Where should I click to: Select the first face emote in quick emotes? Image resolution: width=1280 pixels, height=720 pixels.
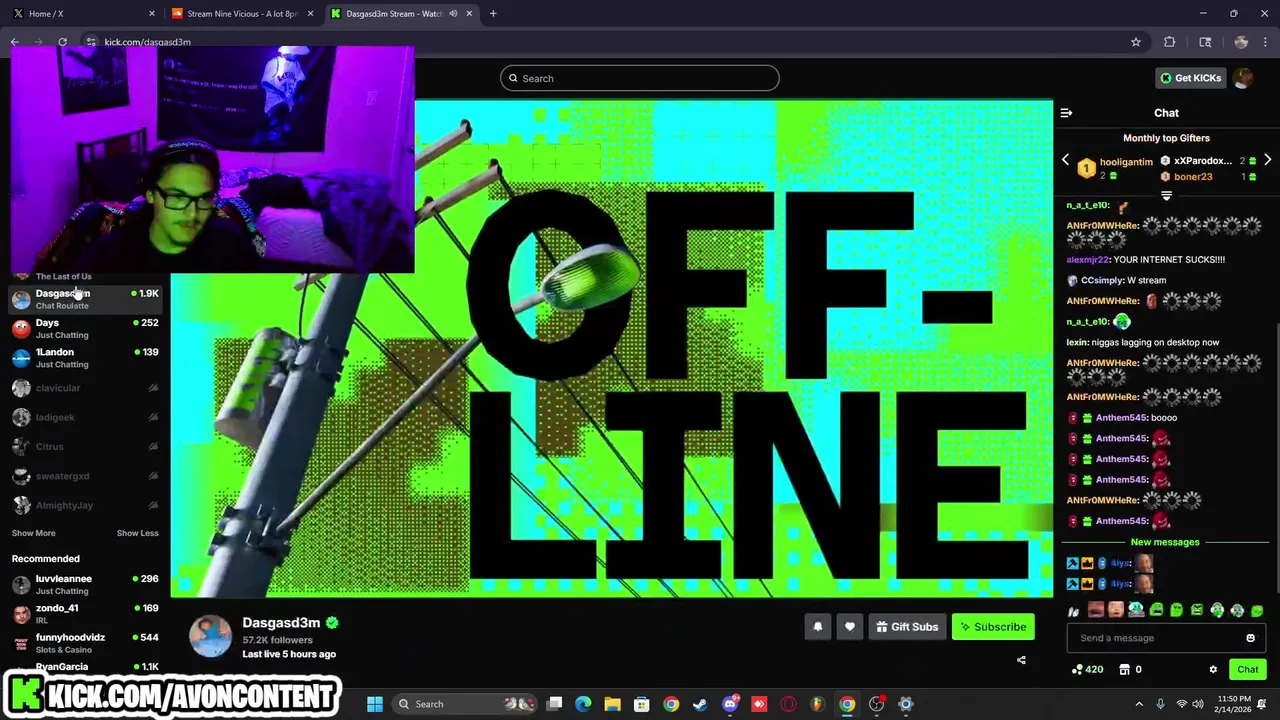pos(1095,610)
